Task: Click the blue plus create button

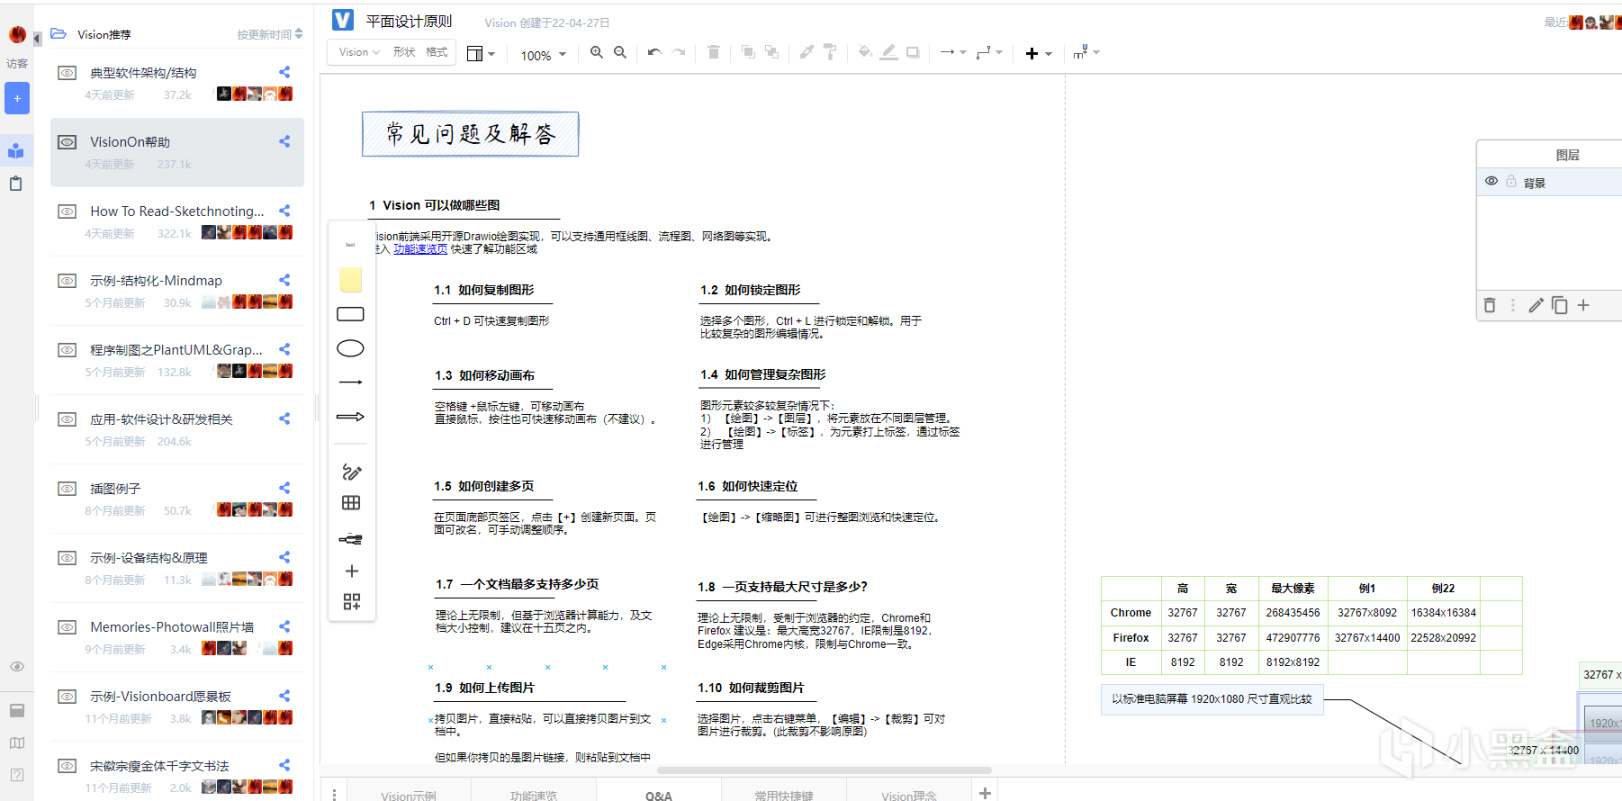Action: coord(17,98)
